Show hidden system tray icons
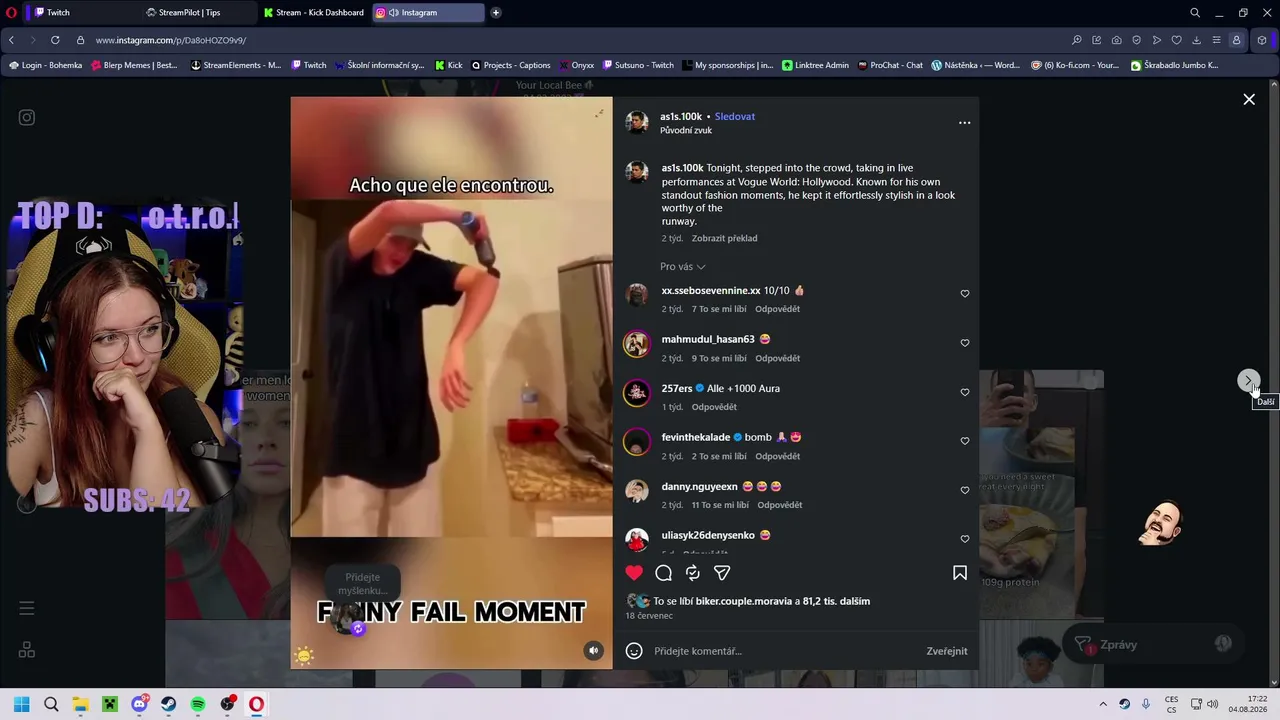The height and width of the screenshot is (720, 1280). 1103,704
